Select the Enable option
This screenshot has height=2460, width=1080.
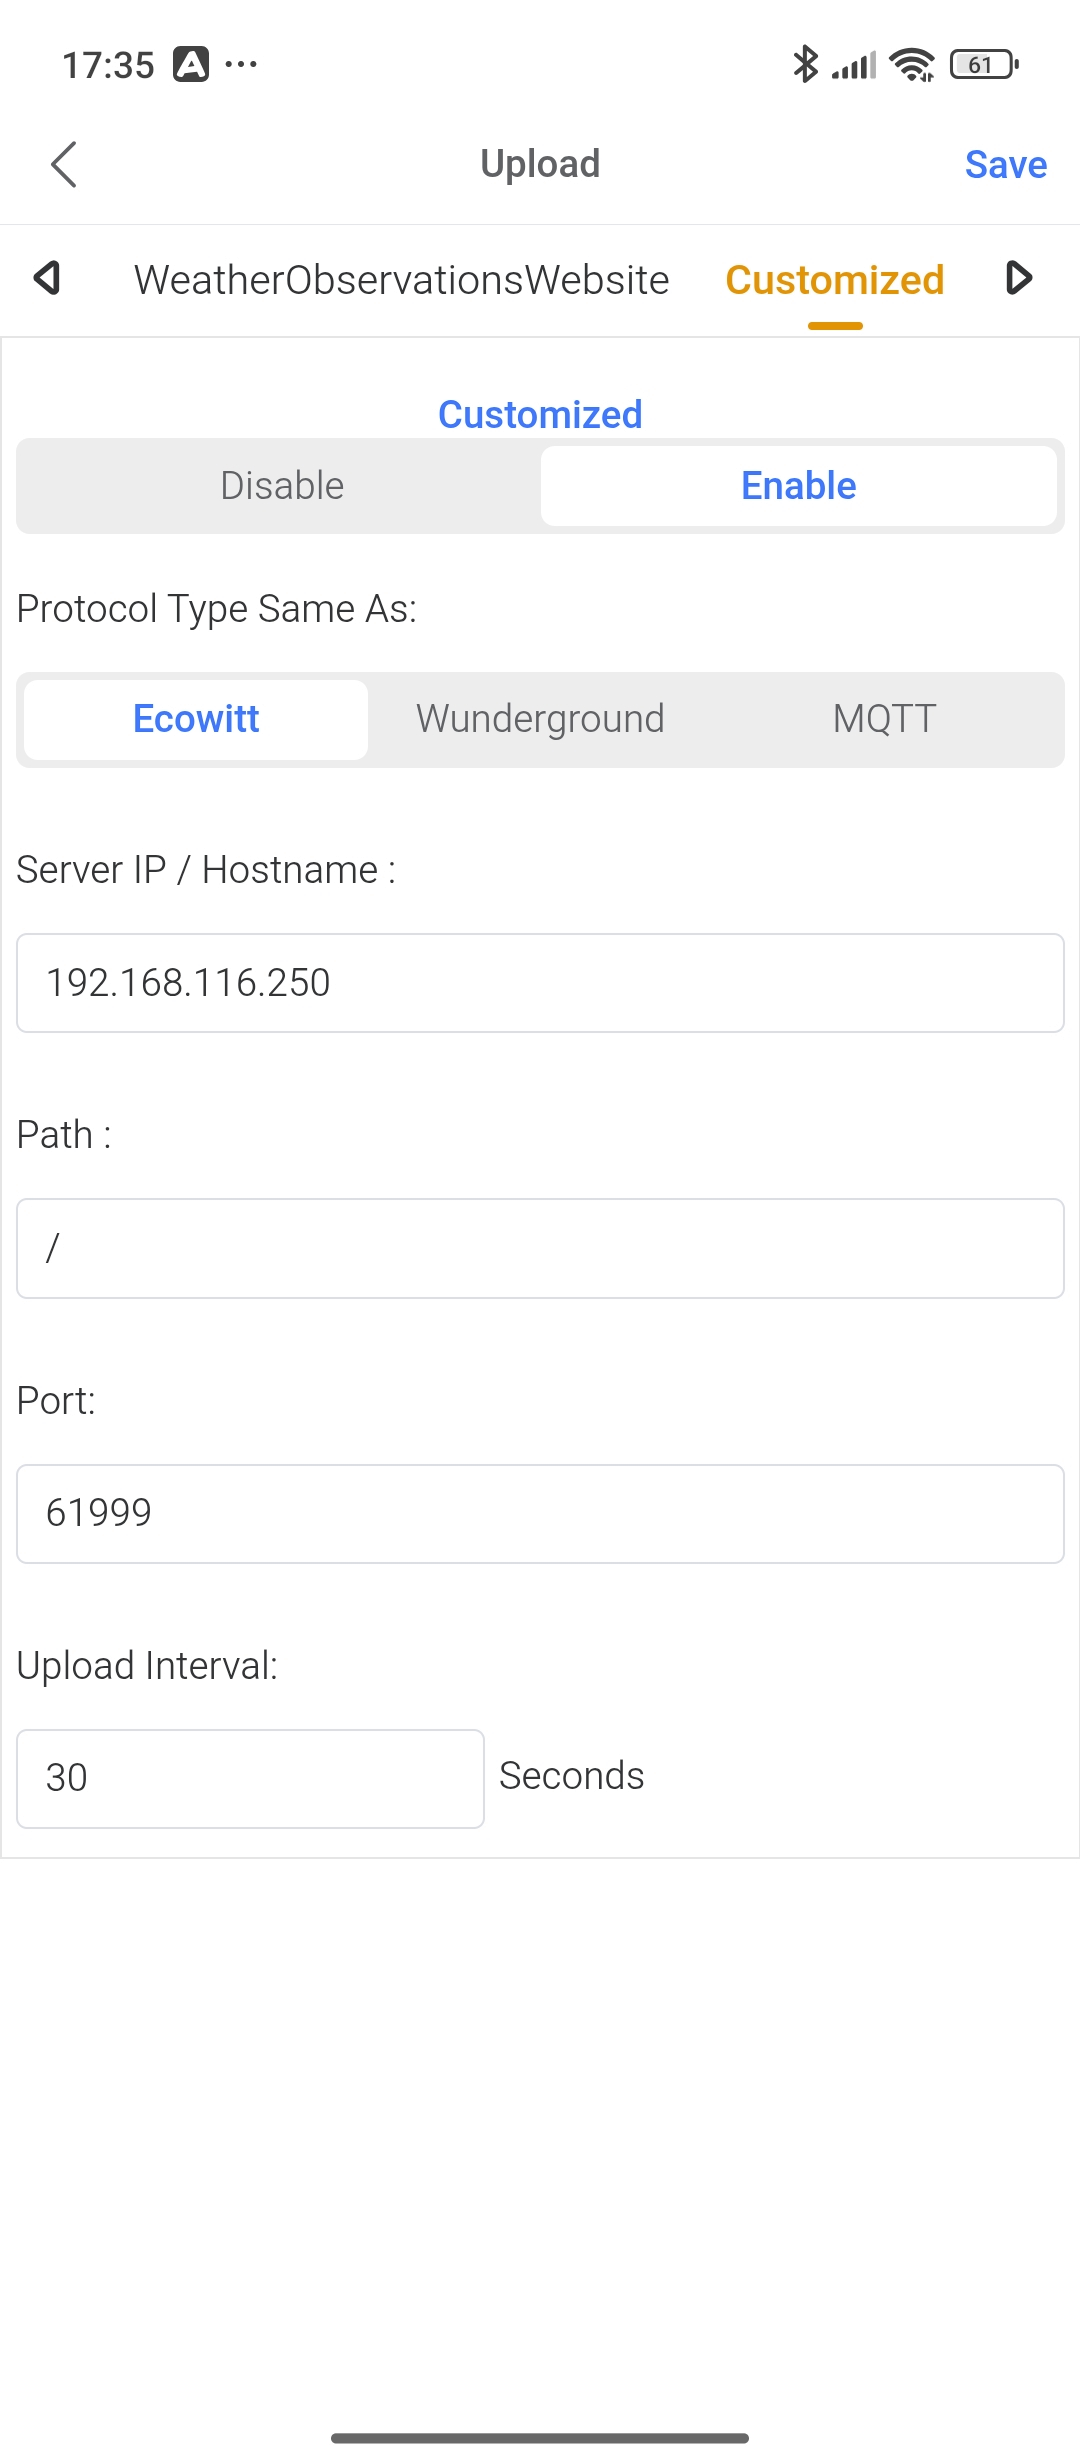(798, 486)
